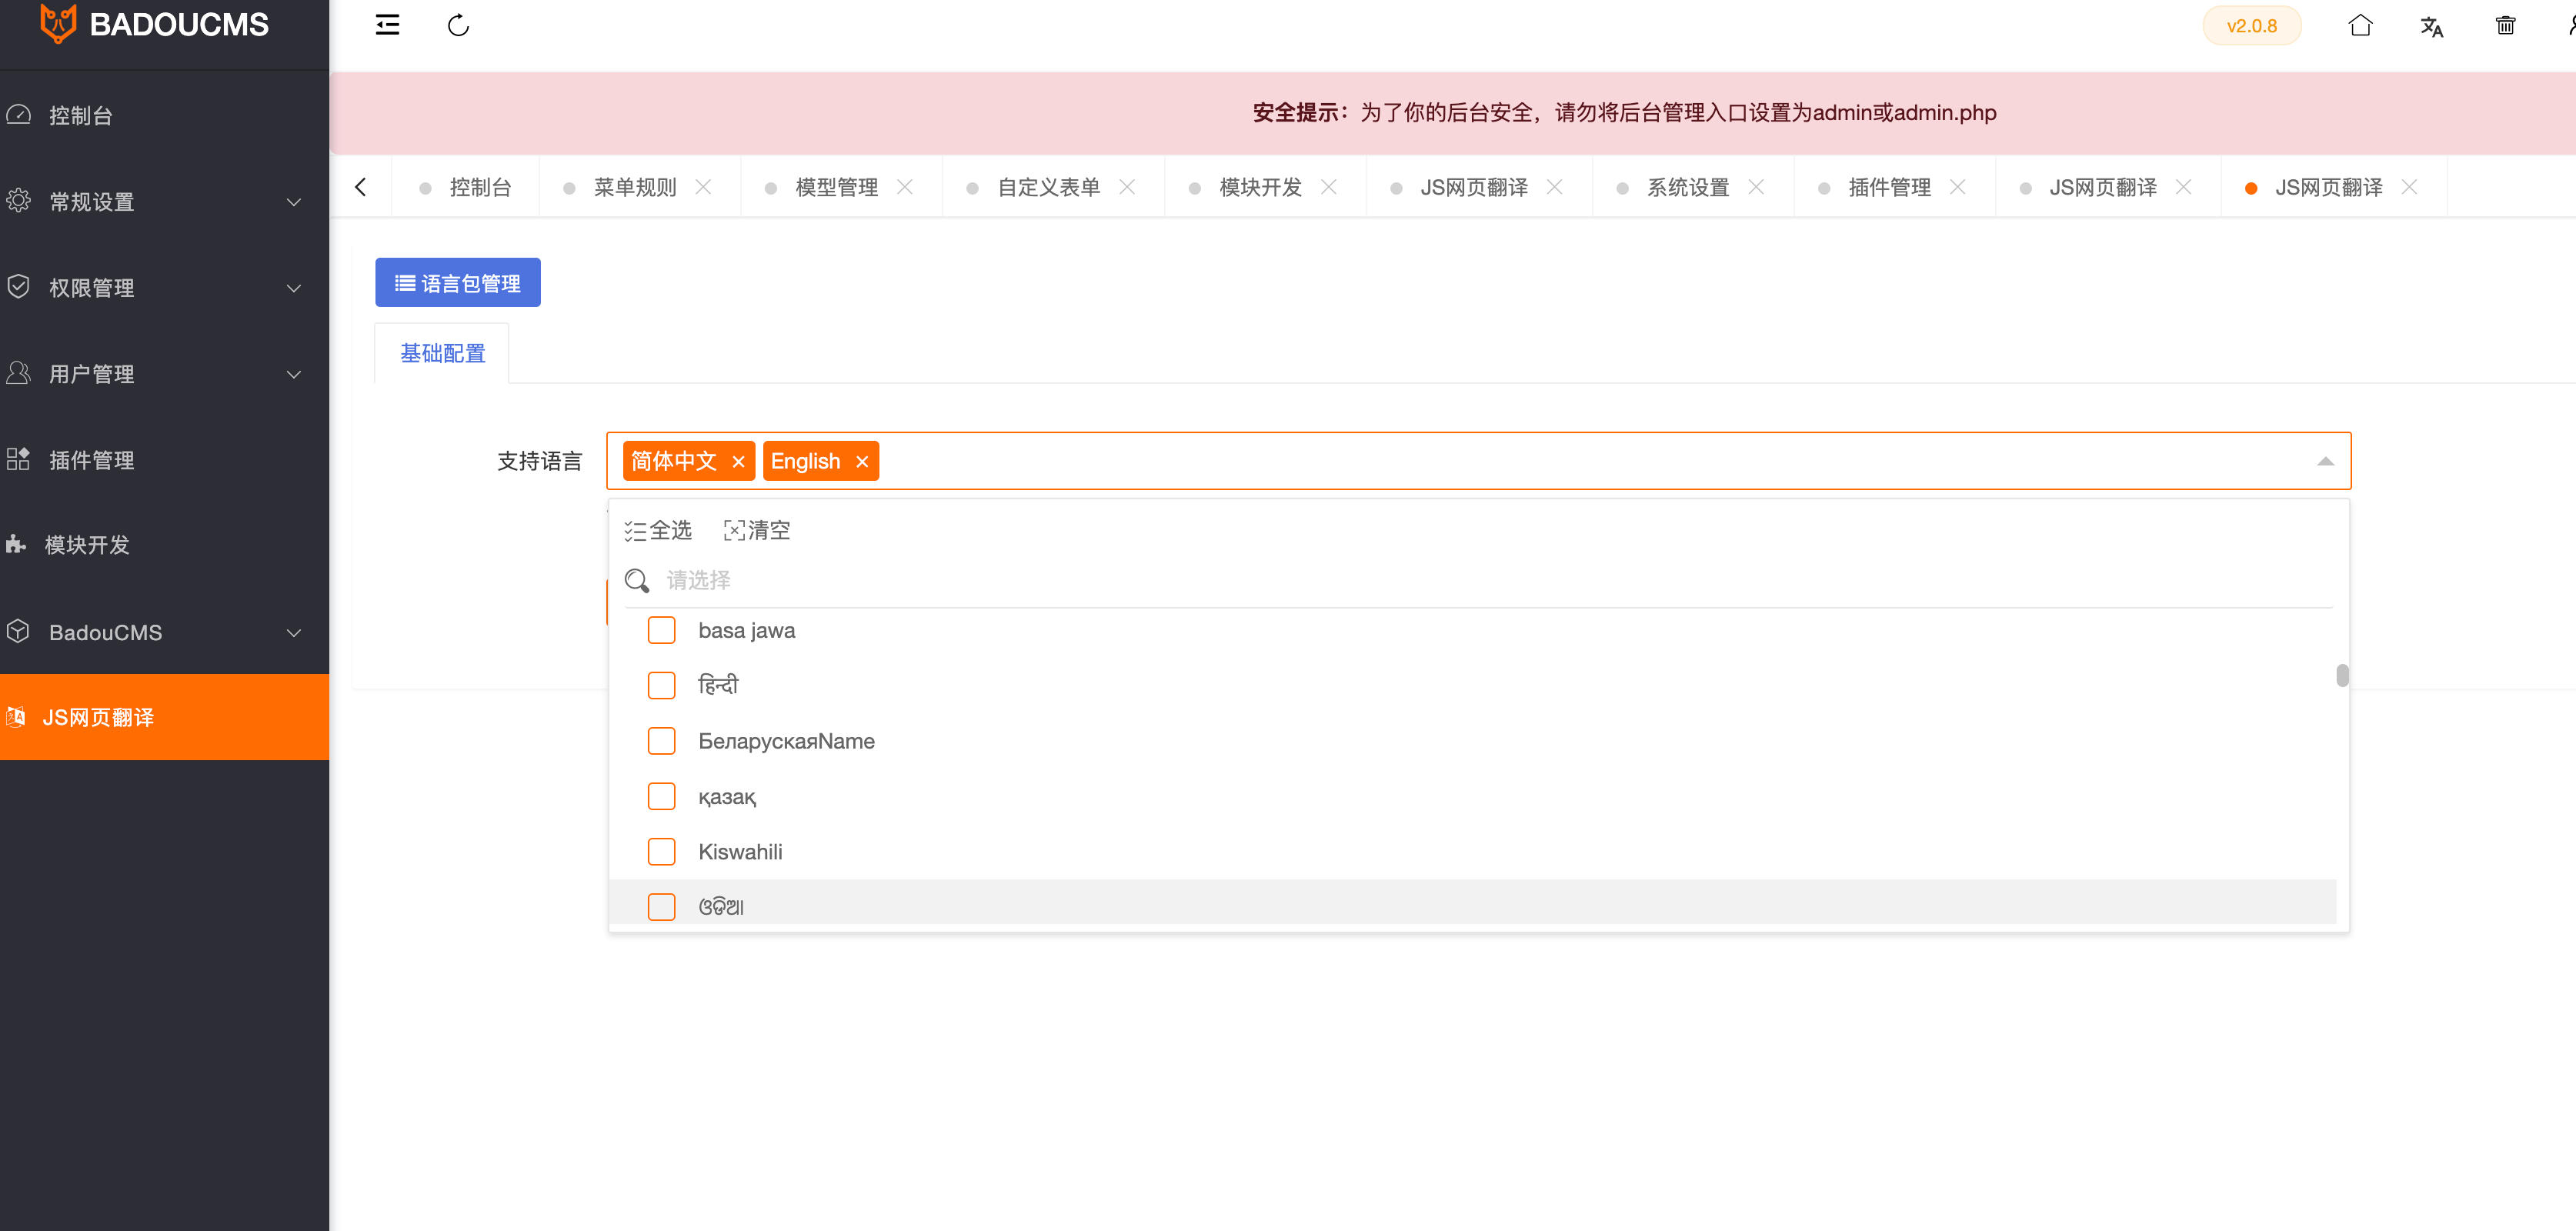This screenshot has height=1231, width=2576.
Task: Remove the English language tag
Action: pyautogui.click(x=861, y=461)
